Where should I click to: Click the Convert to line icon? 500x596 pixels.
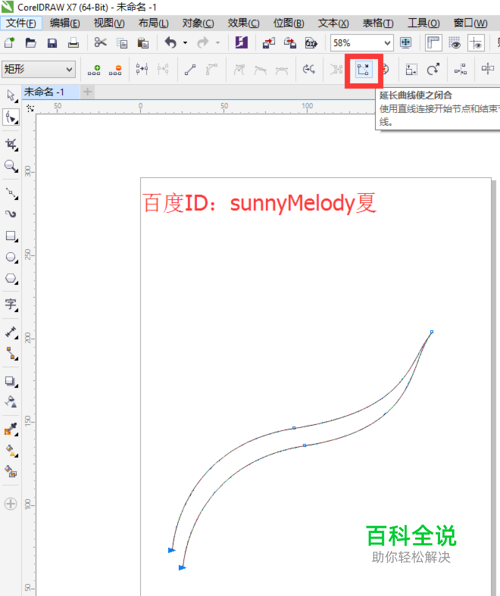(190, 70)
